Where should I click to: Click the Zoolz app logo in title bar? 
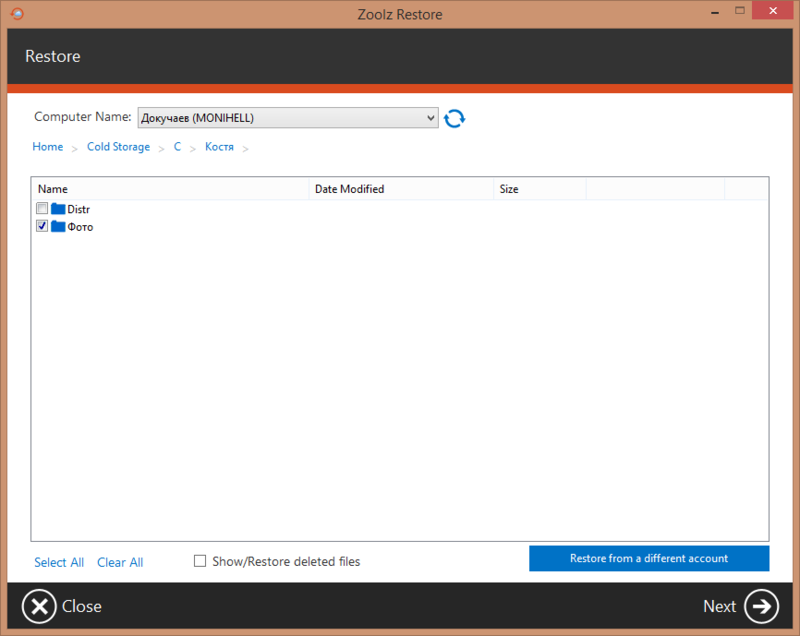pos(17,13)
